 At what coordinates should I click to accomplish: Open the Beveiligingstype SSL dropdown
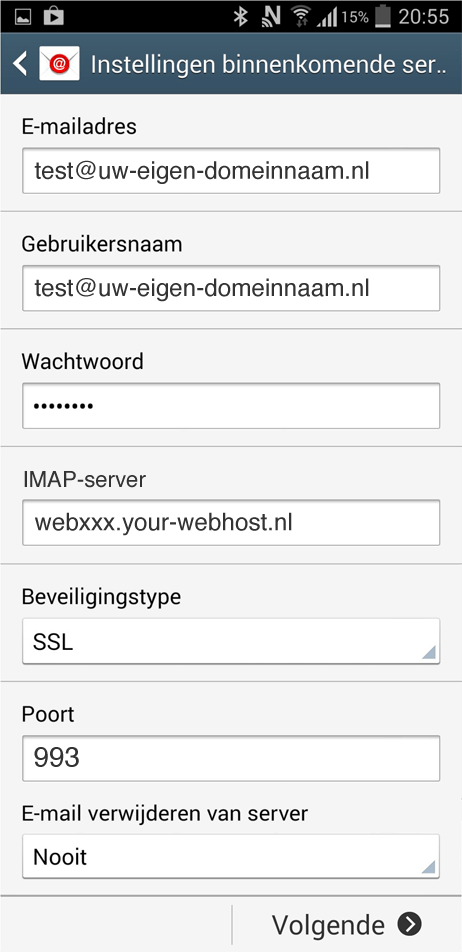coord(231,641)
